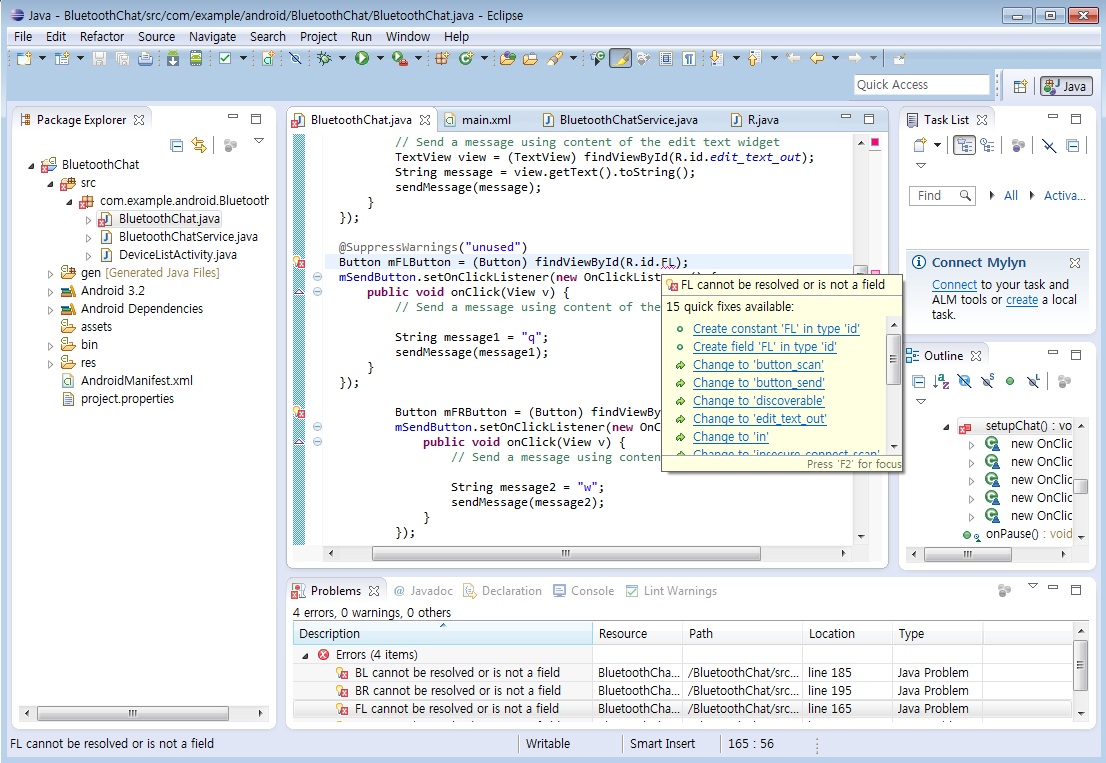Click Focus on Active Task in Outline
1106x763 pixels.
[x=1064, y=382]
